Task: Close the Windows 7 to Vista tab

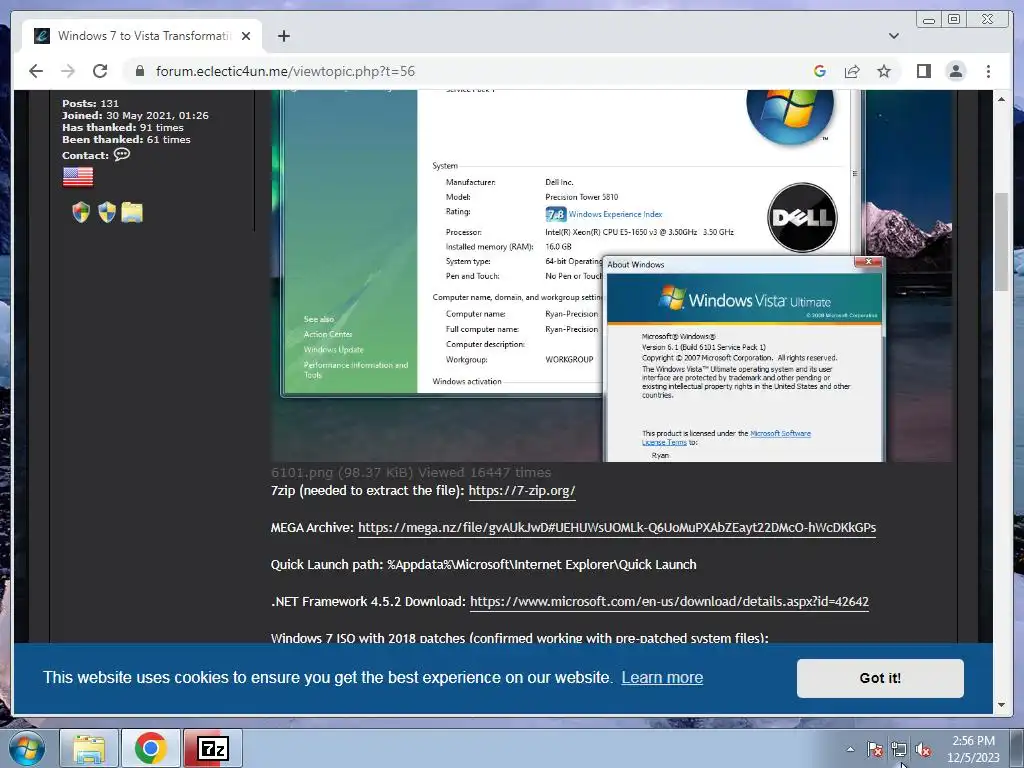Action: point(246,36)
